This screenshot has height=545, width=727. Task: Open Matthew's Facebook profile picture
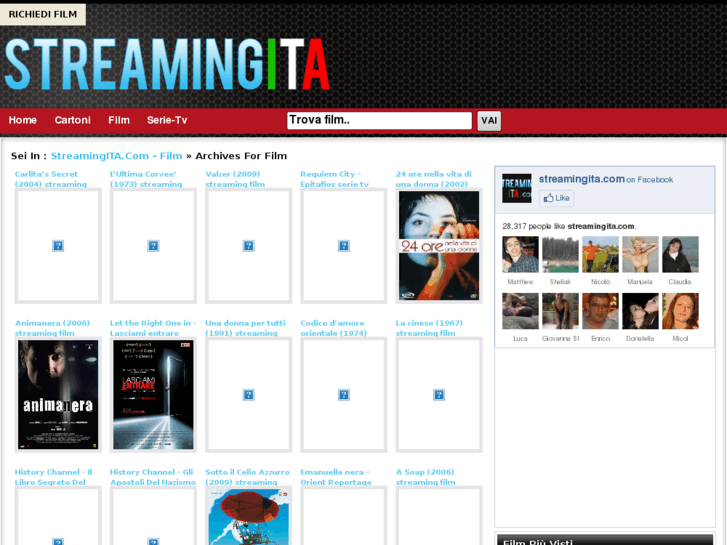520,254
